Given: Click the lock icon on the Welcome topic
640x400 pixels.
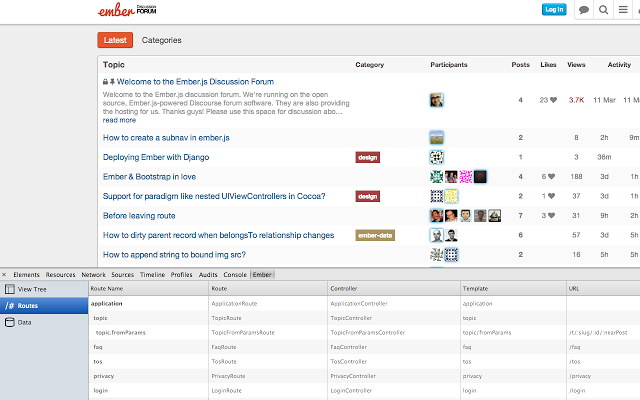Looking at the screenshot, I should [x=105, y=82].
